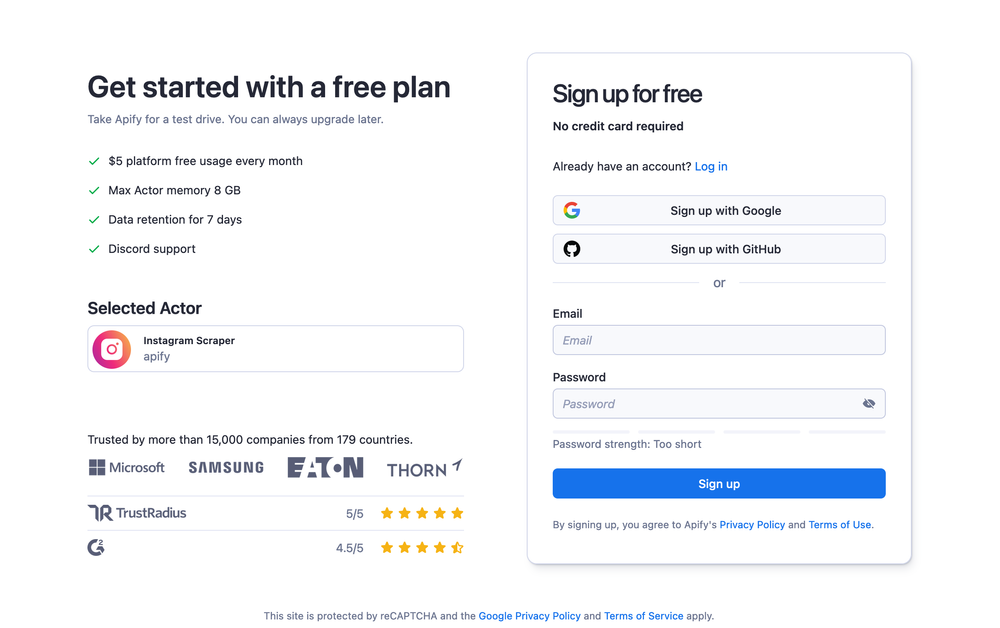The width and height of the screenshot is (1000, 628).
Task: Click the G2 logo icon
Action: point(96,547)
